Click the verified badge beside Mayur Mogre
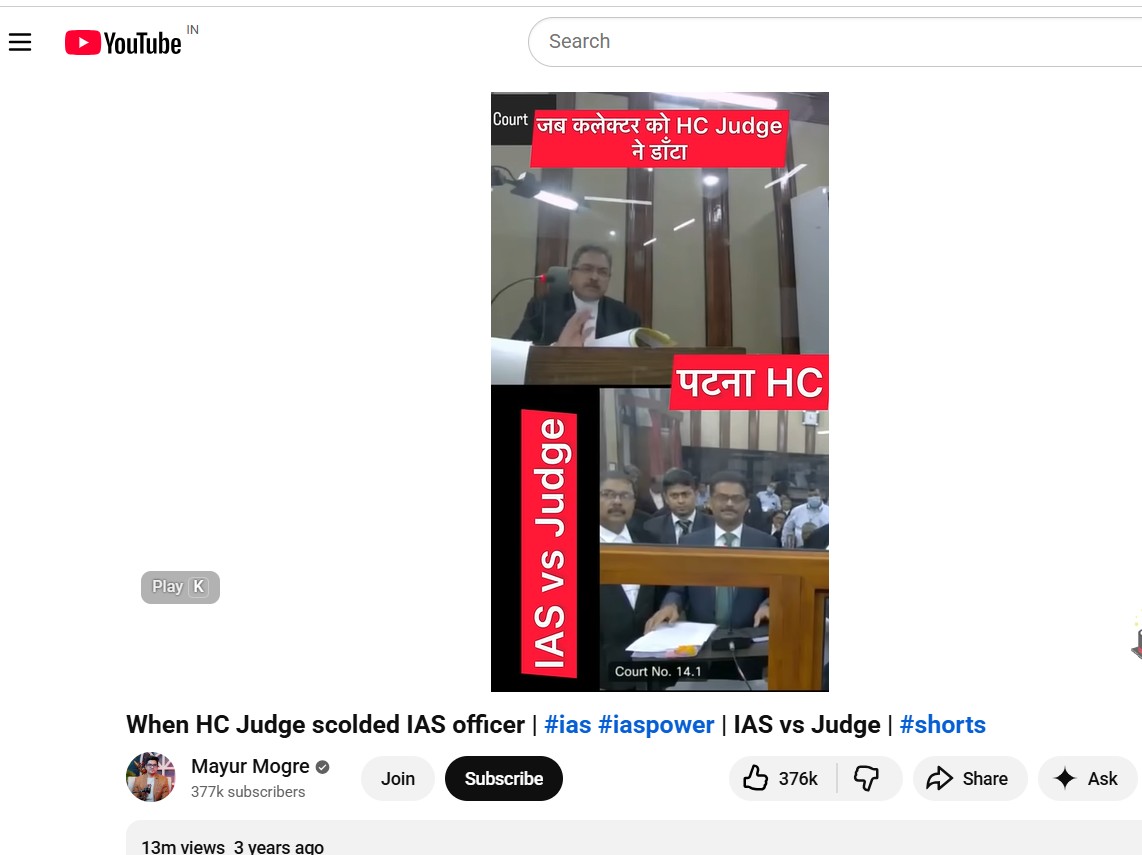 pos(322,767)
